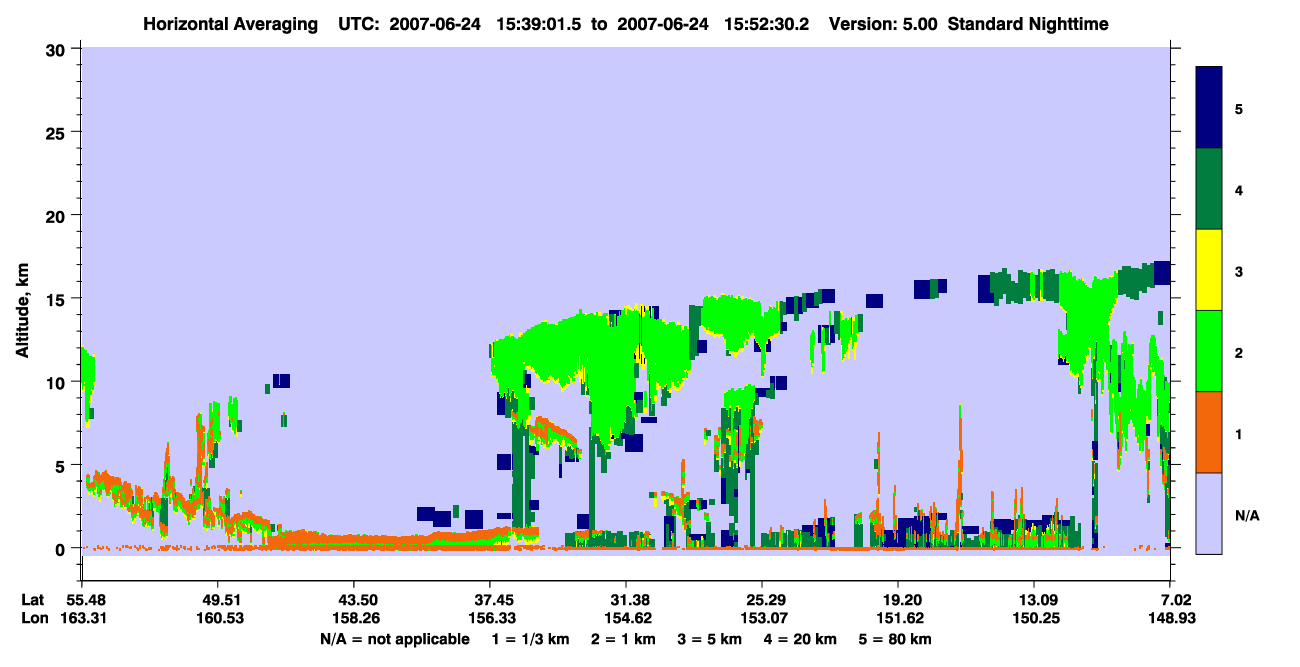Click longitude value 150.25

1034,618
